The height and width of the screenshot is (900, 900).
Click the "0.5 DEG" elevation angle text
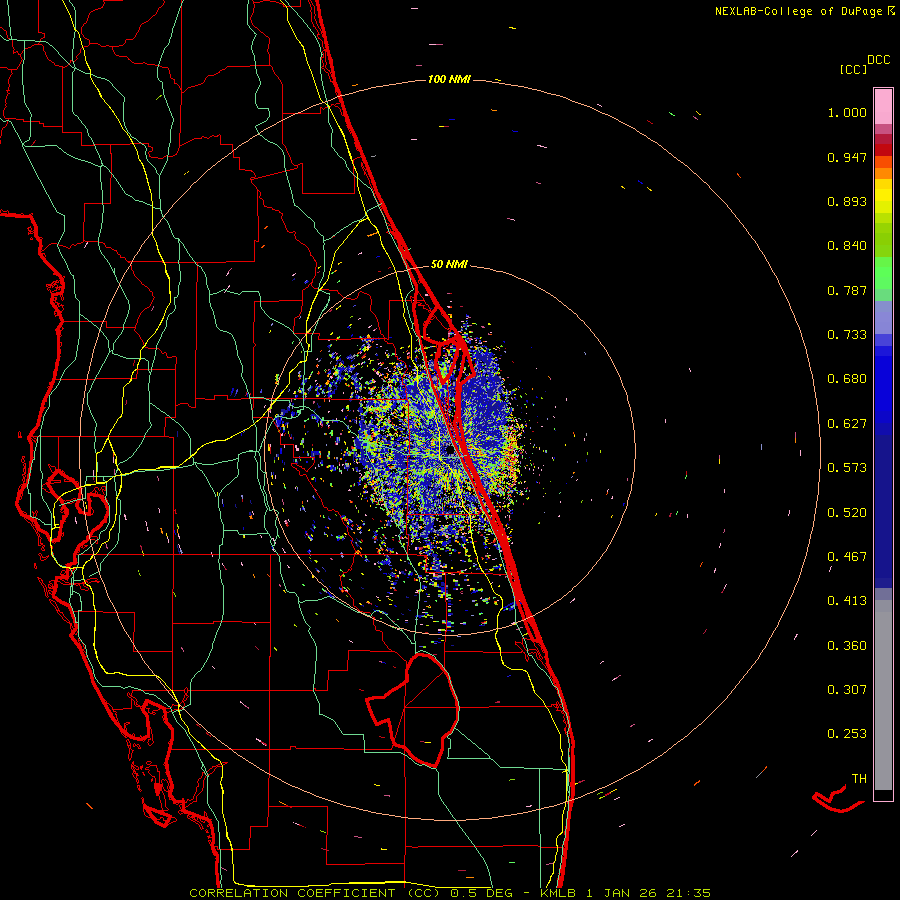point(481,893)
